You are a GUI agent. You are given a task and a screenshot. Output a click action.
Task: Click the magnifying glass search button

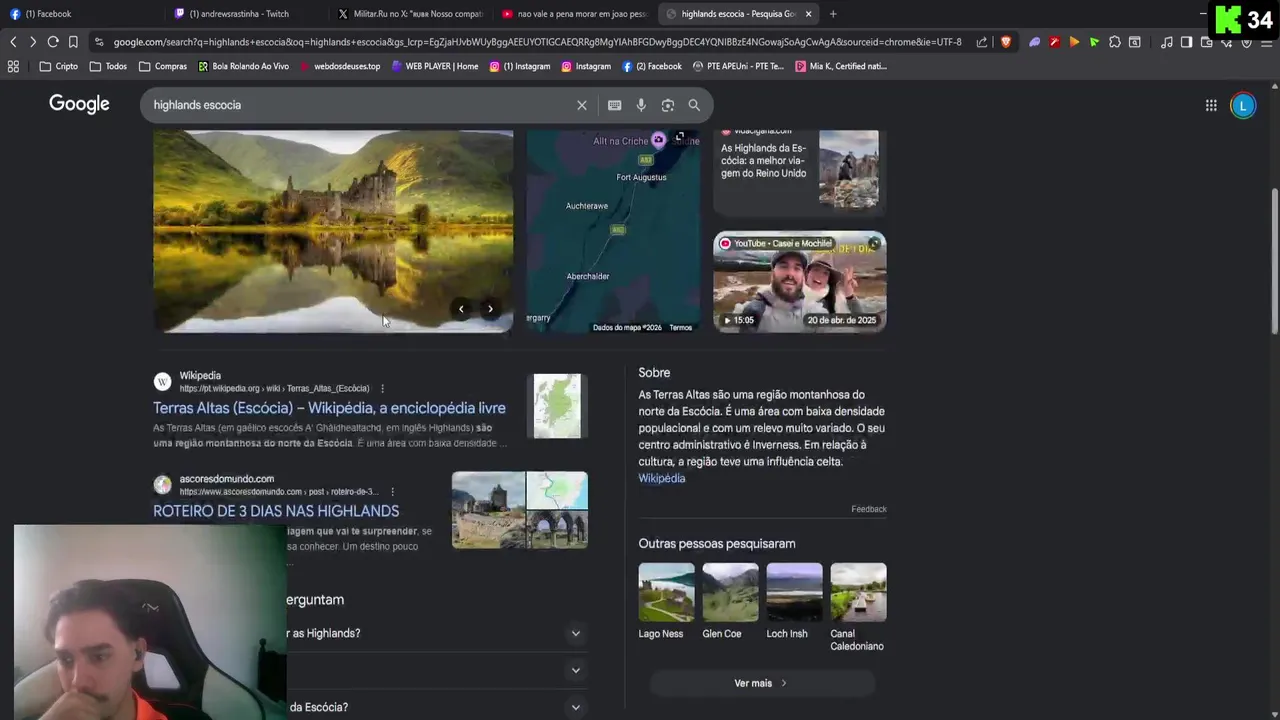click(x=694, y=105)
